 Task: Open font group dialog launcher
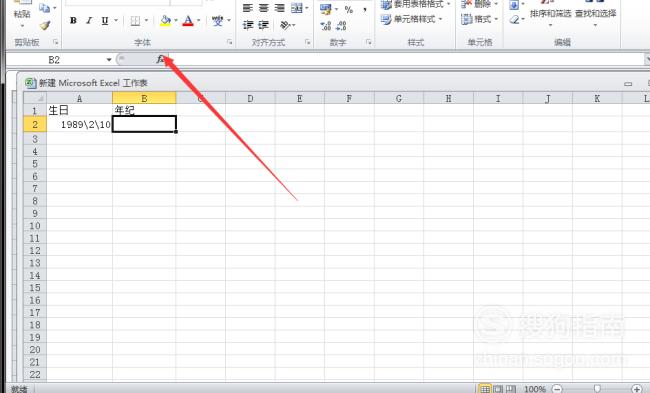229,42
